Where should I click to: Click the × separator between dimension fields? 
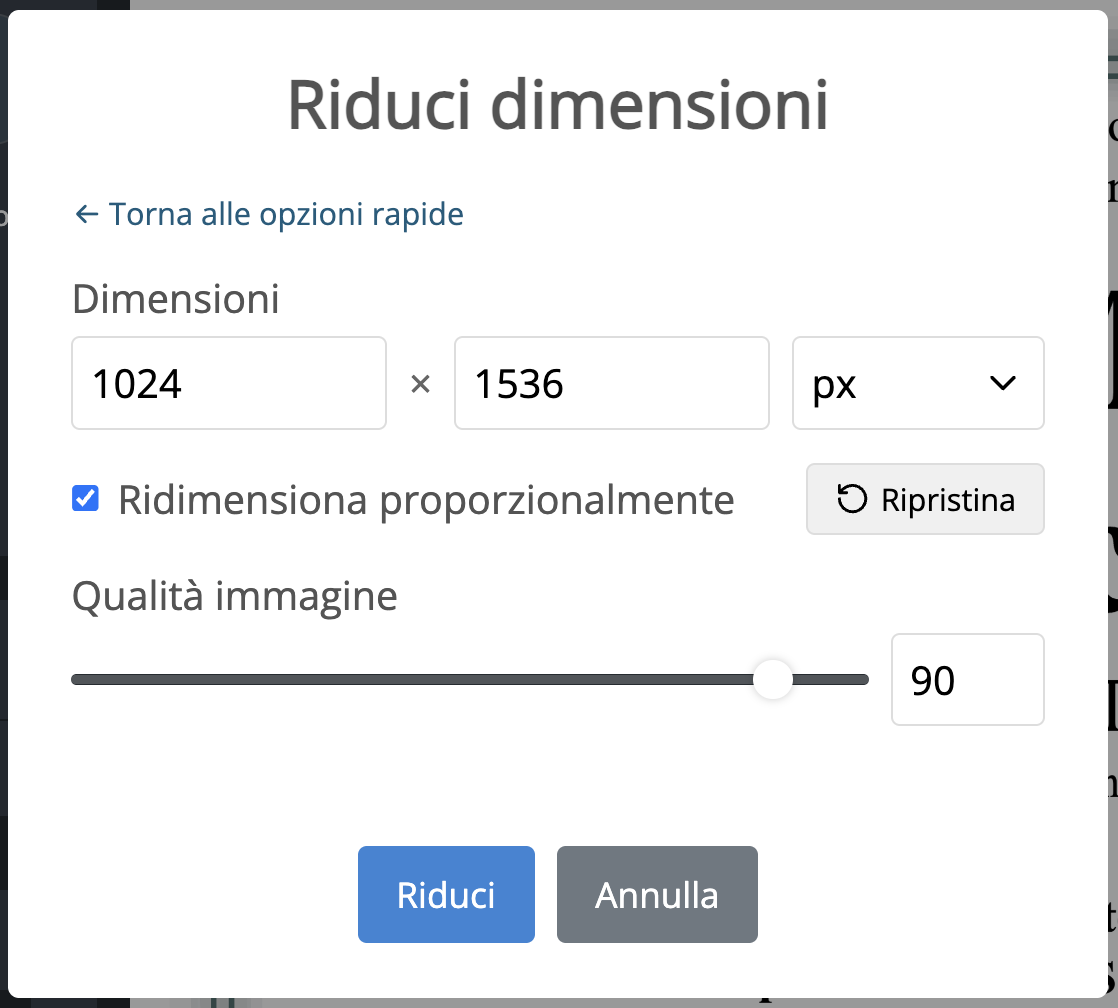pyautogui.click(x=421, y=383)
